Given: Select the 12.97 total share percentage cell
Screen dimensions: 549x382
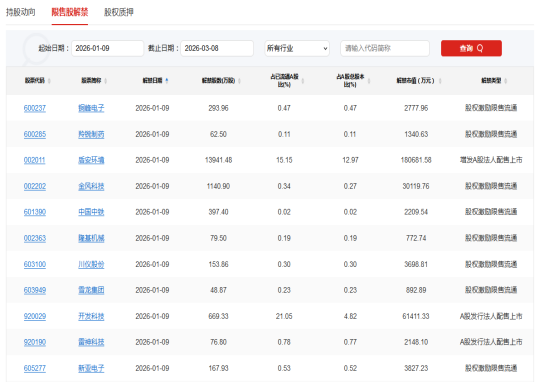Looking at the screenshot, I should point(350,160).
